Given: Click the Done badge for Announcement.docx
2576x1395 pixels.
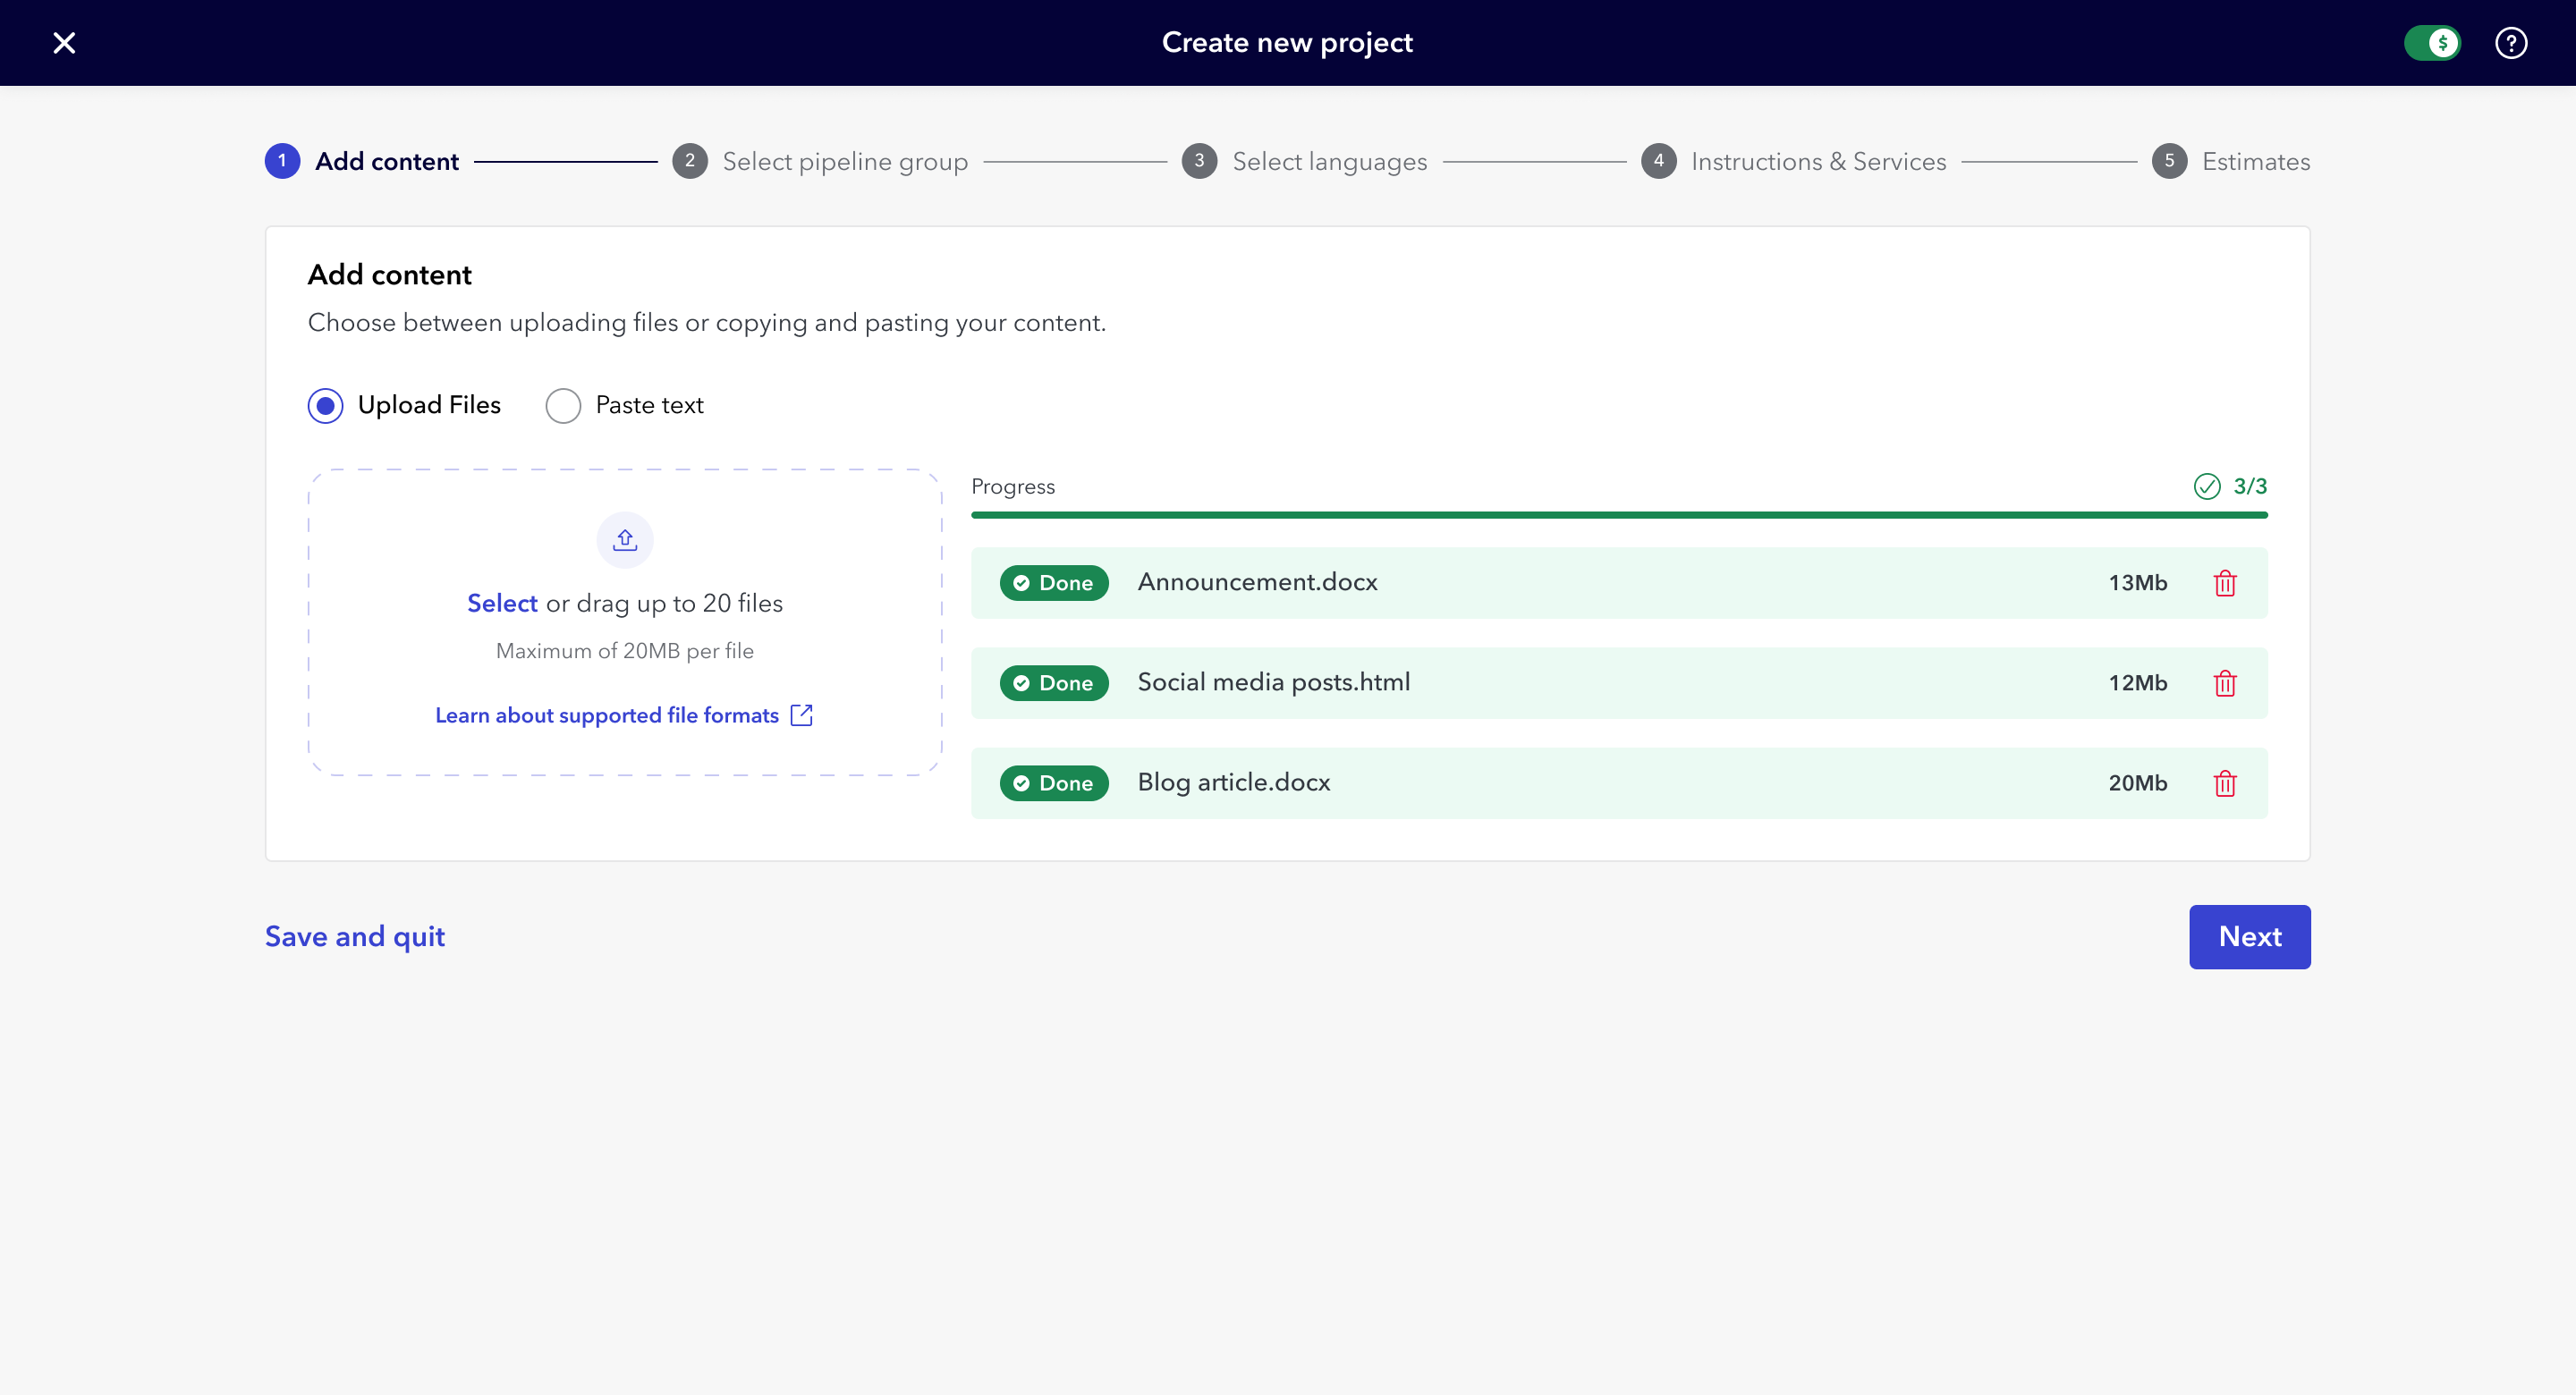Looking at the screenshot, I should coord(1054,583).
